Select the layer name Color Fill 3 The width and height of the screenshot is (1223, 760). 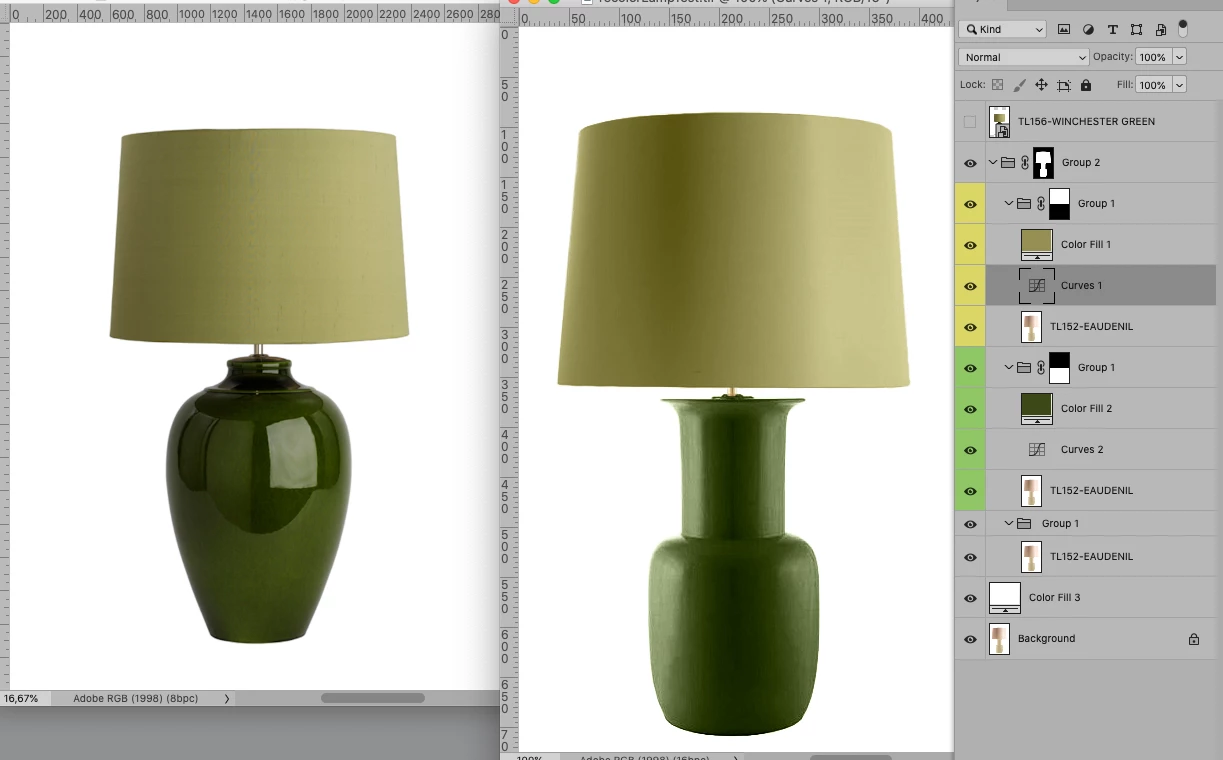coord(1054,598)
